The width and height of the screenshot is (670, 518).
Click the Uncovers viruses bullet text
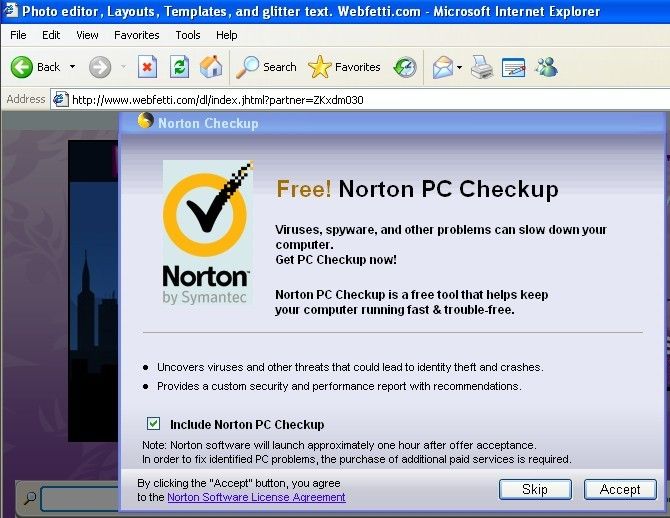(350, 367)
